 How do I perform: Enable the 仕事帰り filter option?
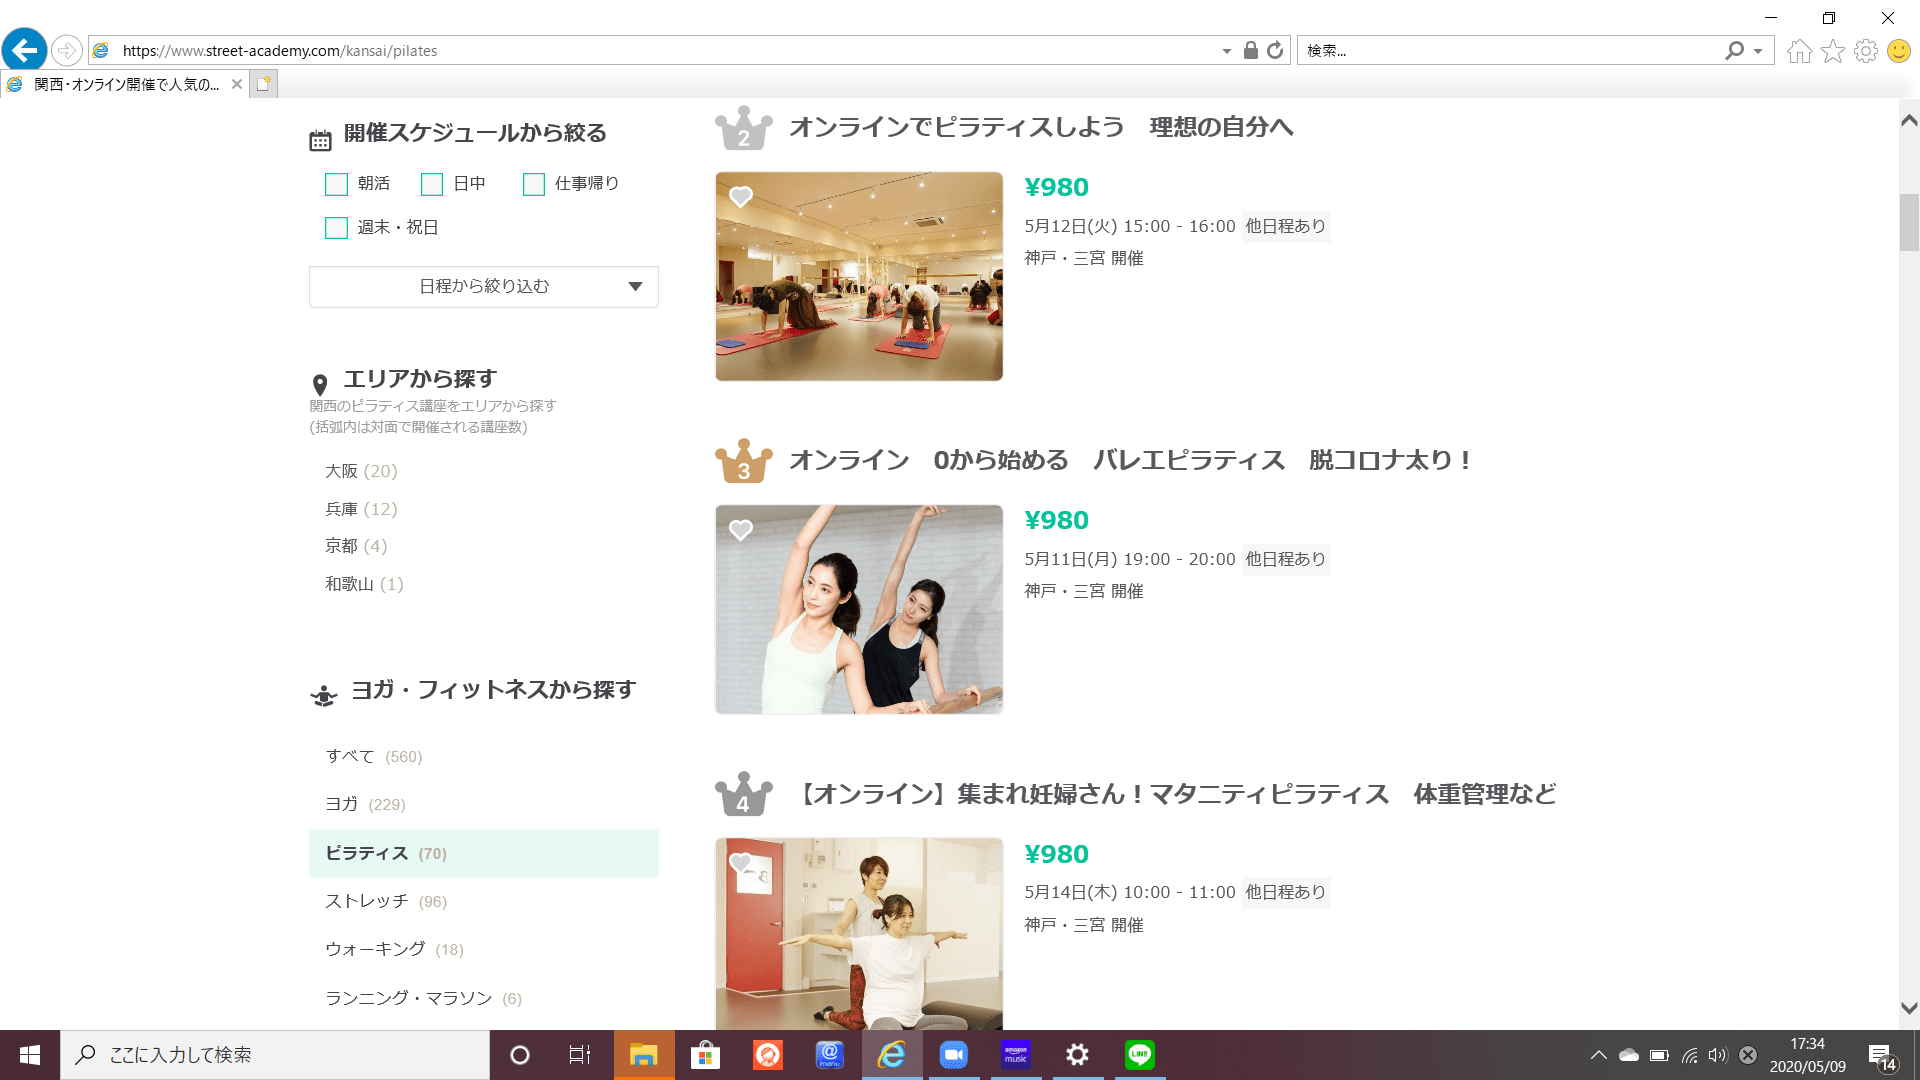[x=532, y=184]
